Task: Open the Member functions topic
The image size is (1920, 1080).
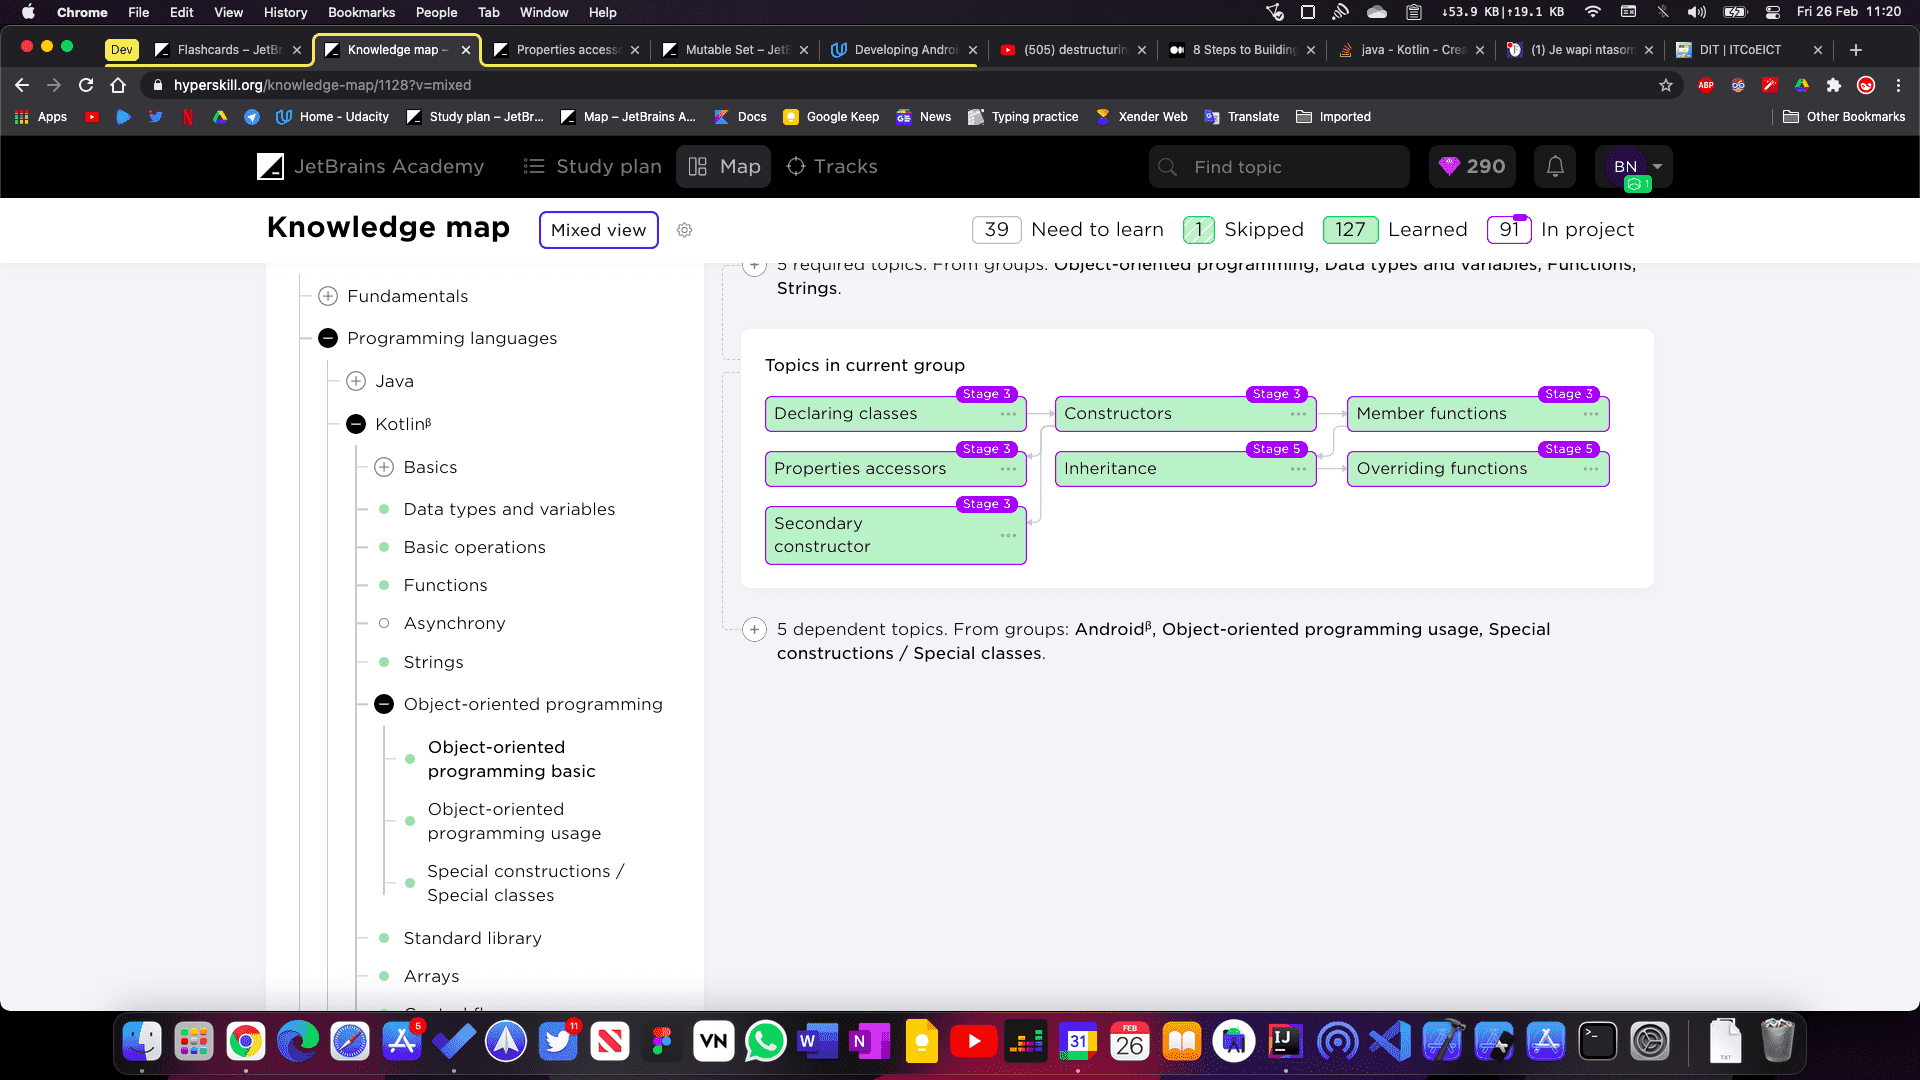Action: pyautogui.click(x=1477, y=414)
